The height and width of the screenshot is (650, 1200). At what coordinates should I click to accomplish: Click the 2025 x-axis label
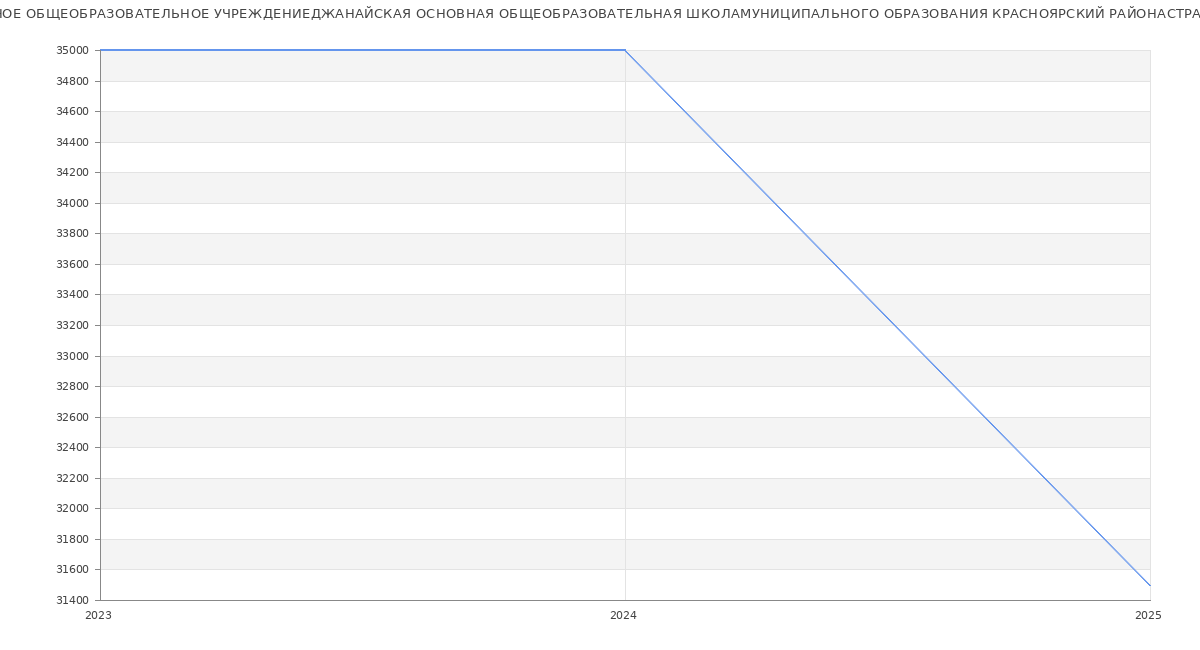coord(1148,615)
